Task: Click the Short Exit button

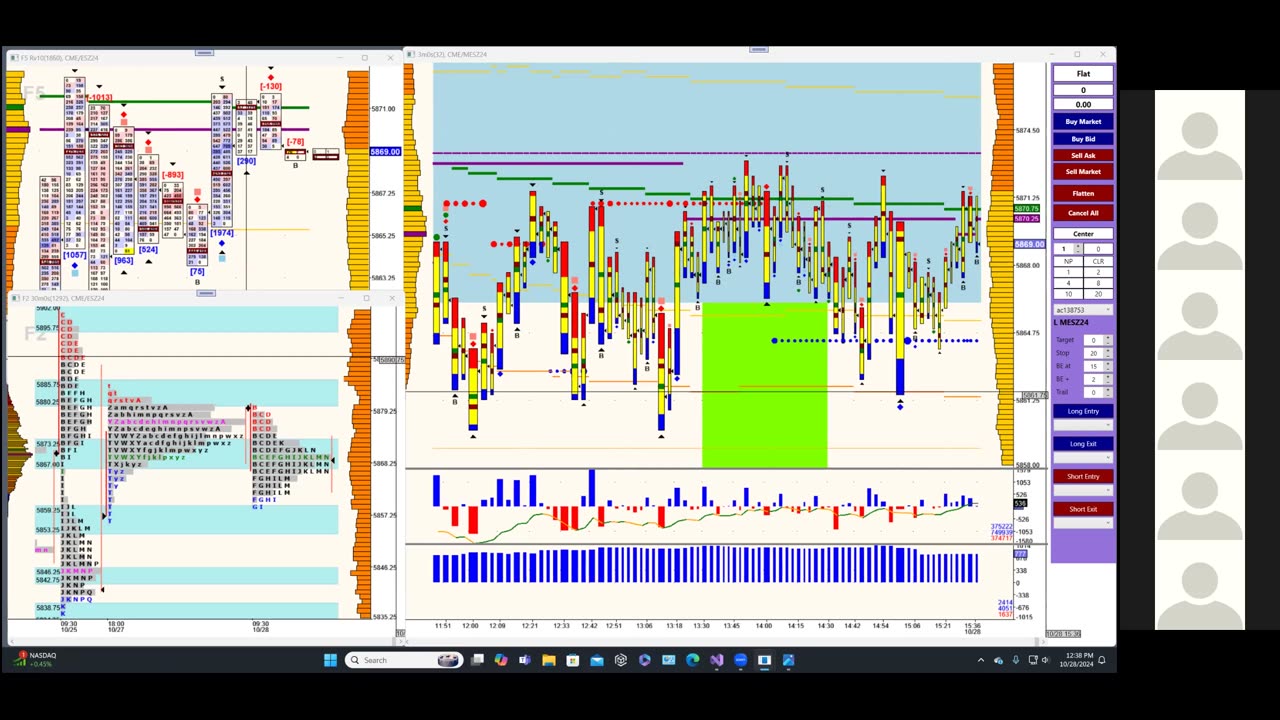Action: coord(1083,509)
